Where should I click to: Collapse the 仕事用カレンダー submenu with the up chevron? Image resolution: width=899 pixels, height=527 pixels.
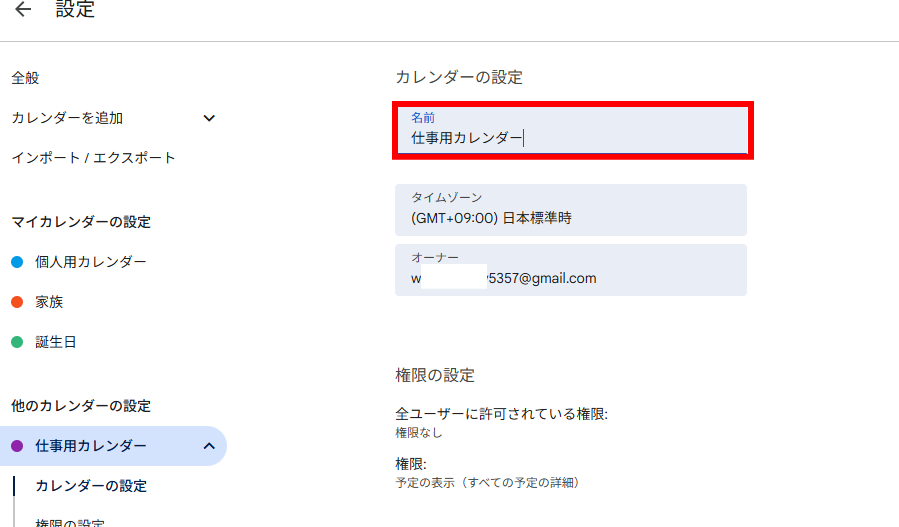(x=209, y=446)
